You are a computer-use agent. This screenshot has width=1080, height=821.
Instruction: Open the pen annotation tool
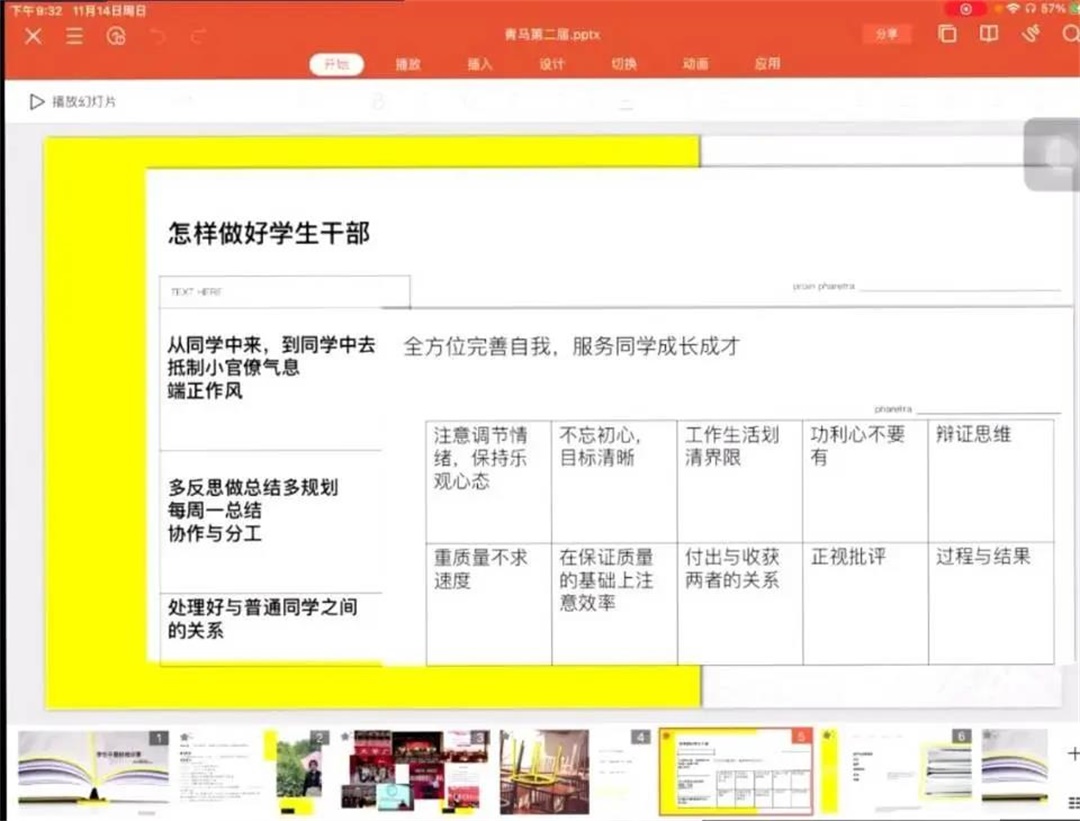1031,34
